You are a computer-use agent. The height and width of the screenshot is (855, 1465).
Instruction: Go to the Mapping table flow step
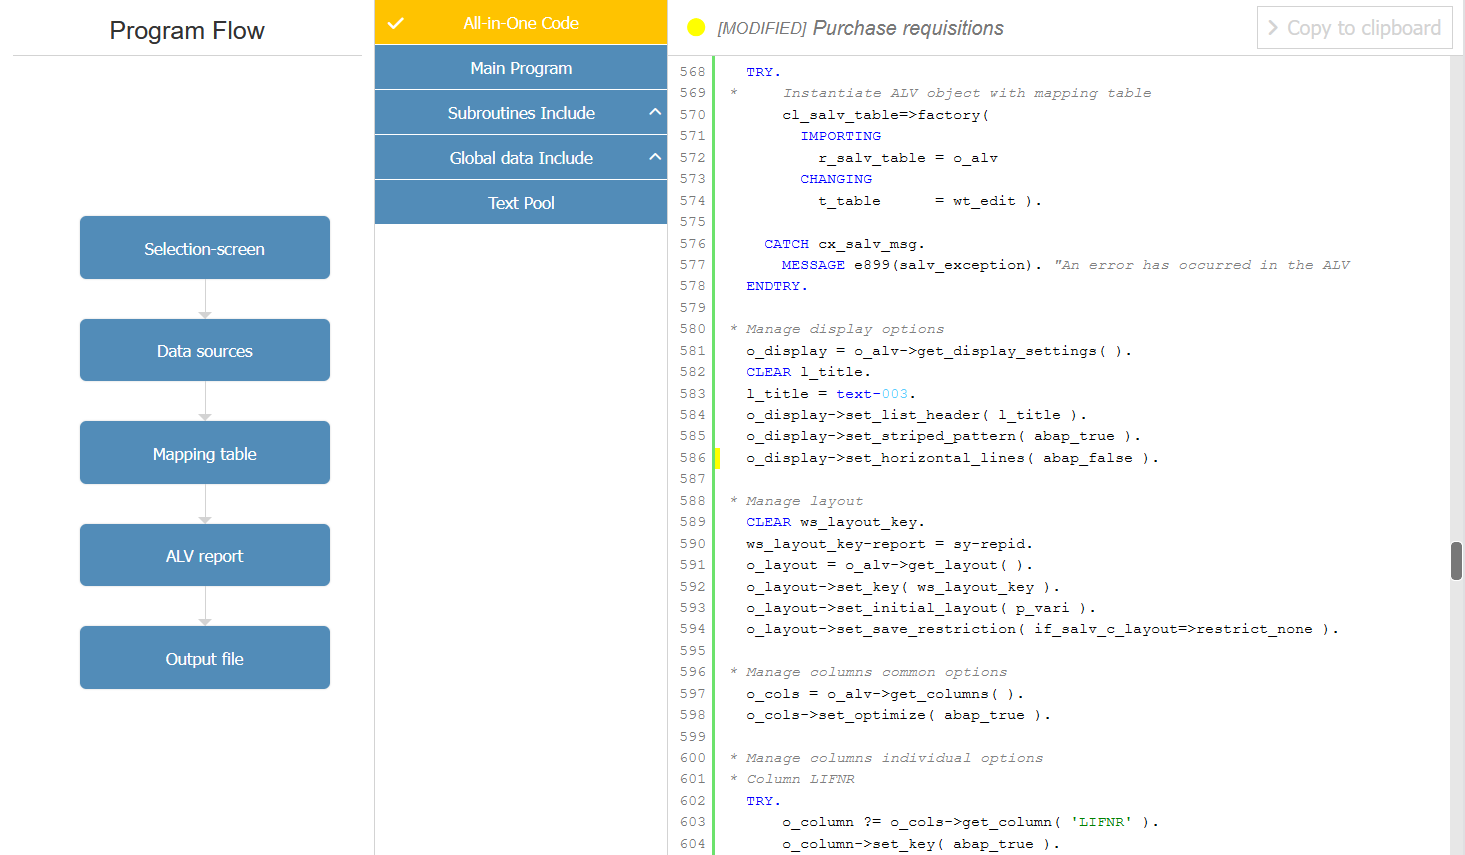pyautogui.click(x=205, y=453)
